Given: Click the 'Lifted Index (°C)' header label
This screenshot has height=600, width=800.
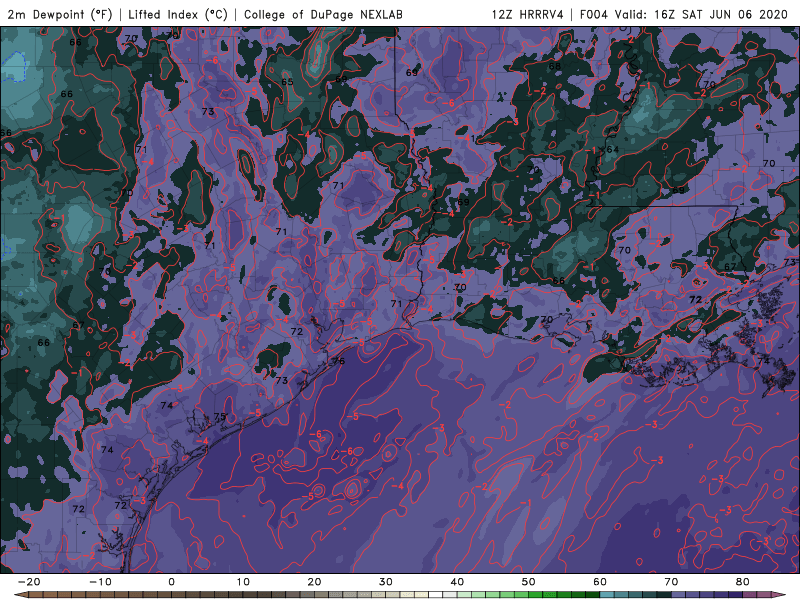Looking at the screenshot, I should point(178,14).
